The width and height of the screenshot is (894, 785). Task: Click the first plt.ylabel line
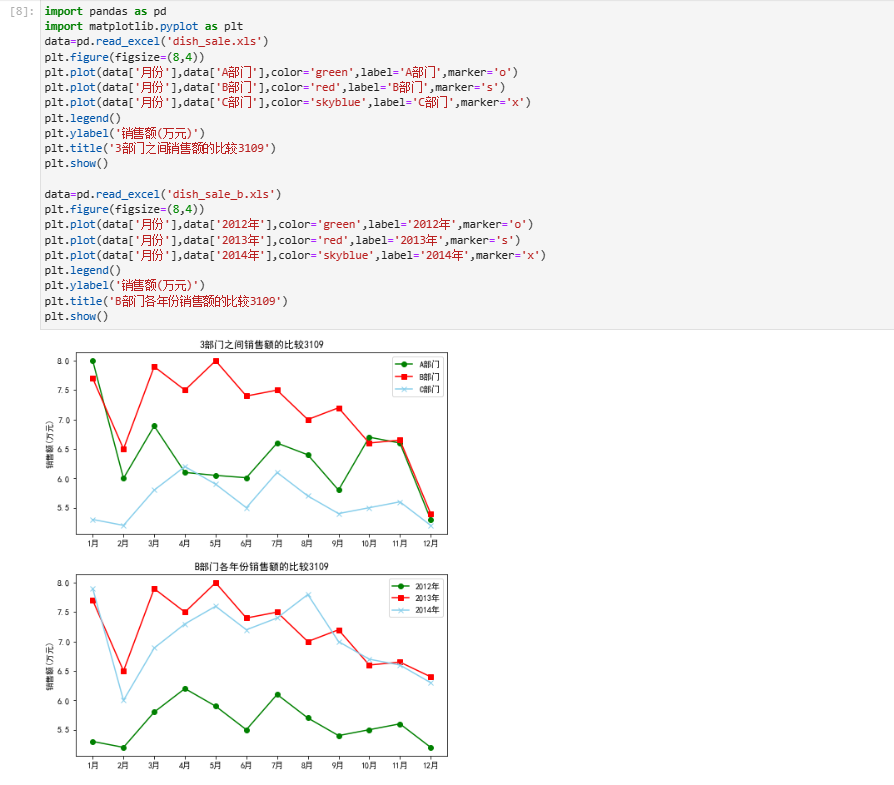(x=124, y=133)
